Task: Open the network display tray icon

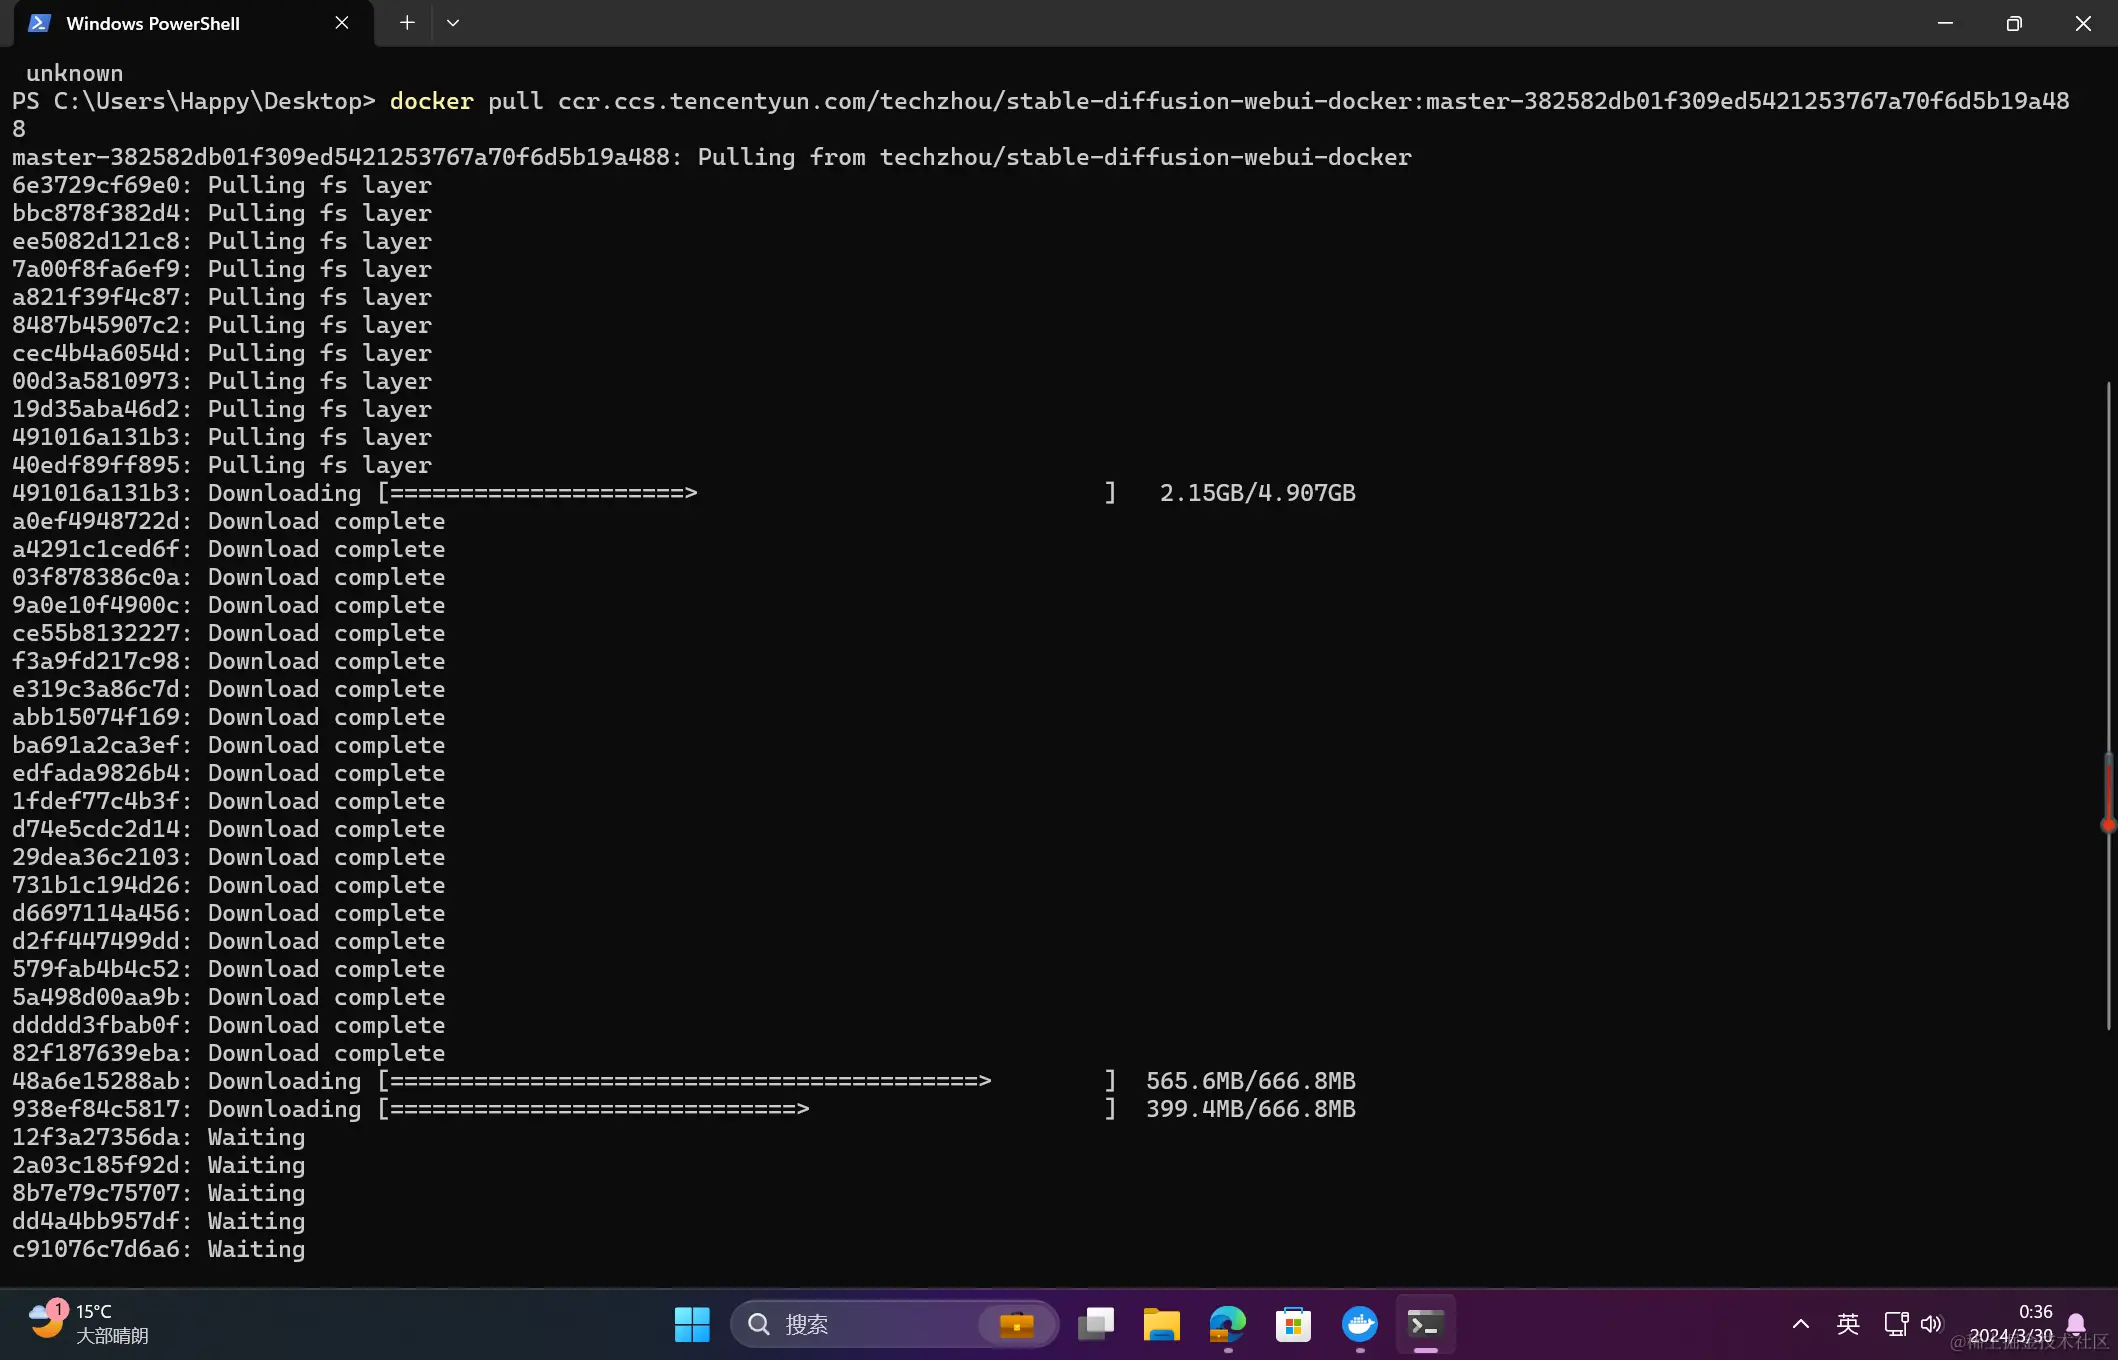Action: (x=1895, y=1324)
